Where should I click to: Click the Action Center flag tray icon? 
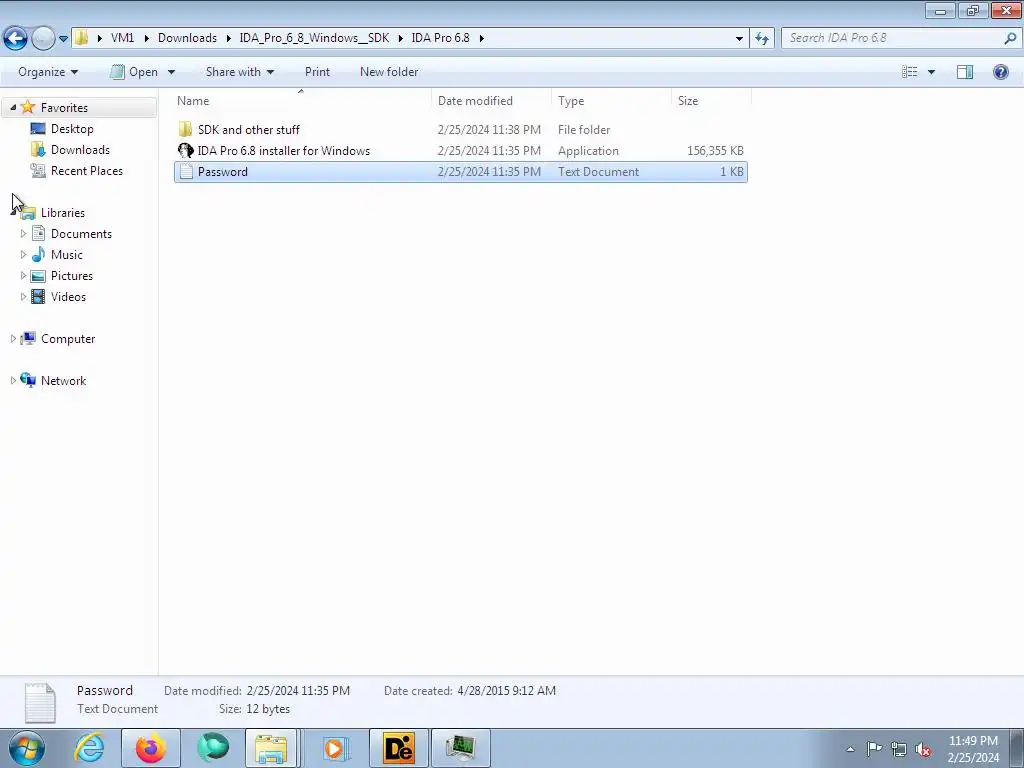(x=874, y=748)
